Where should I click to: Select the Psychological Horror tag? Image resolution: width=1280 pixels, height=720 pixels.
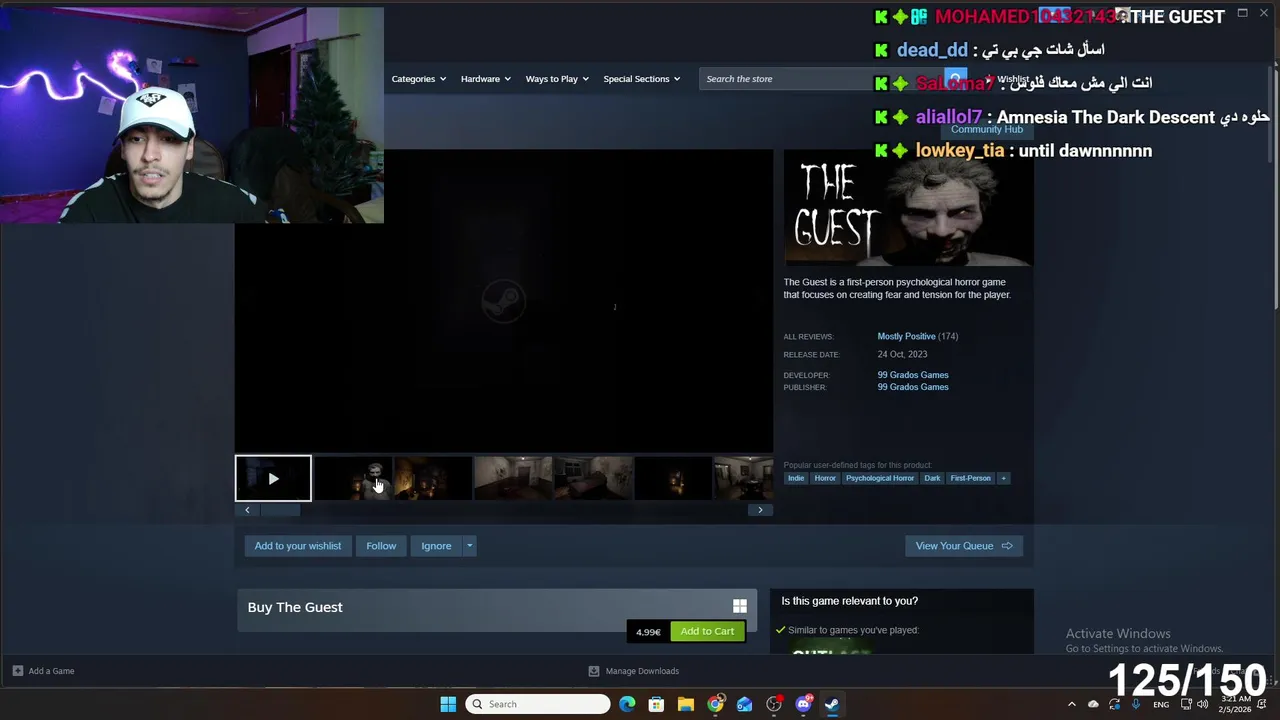[880, 478]
